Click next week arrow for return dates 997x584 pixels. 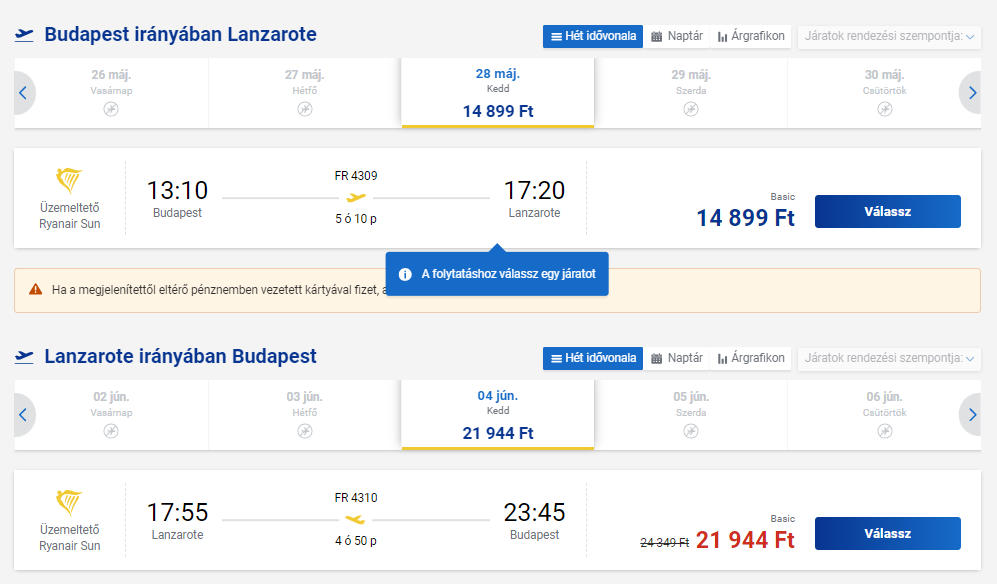(973, 414)
